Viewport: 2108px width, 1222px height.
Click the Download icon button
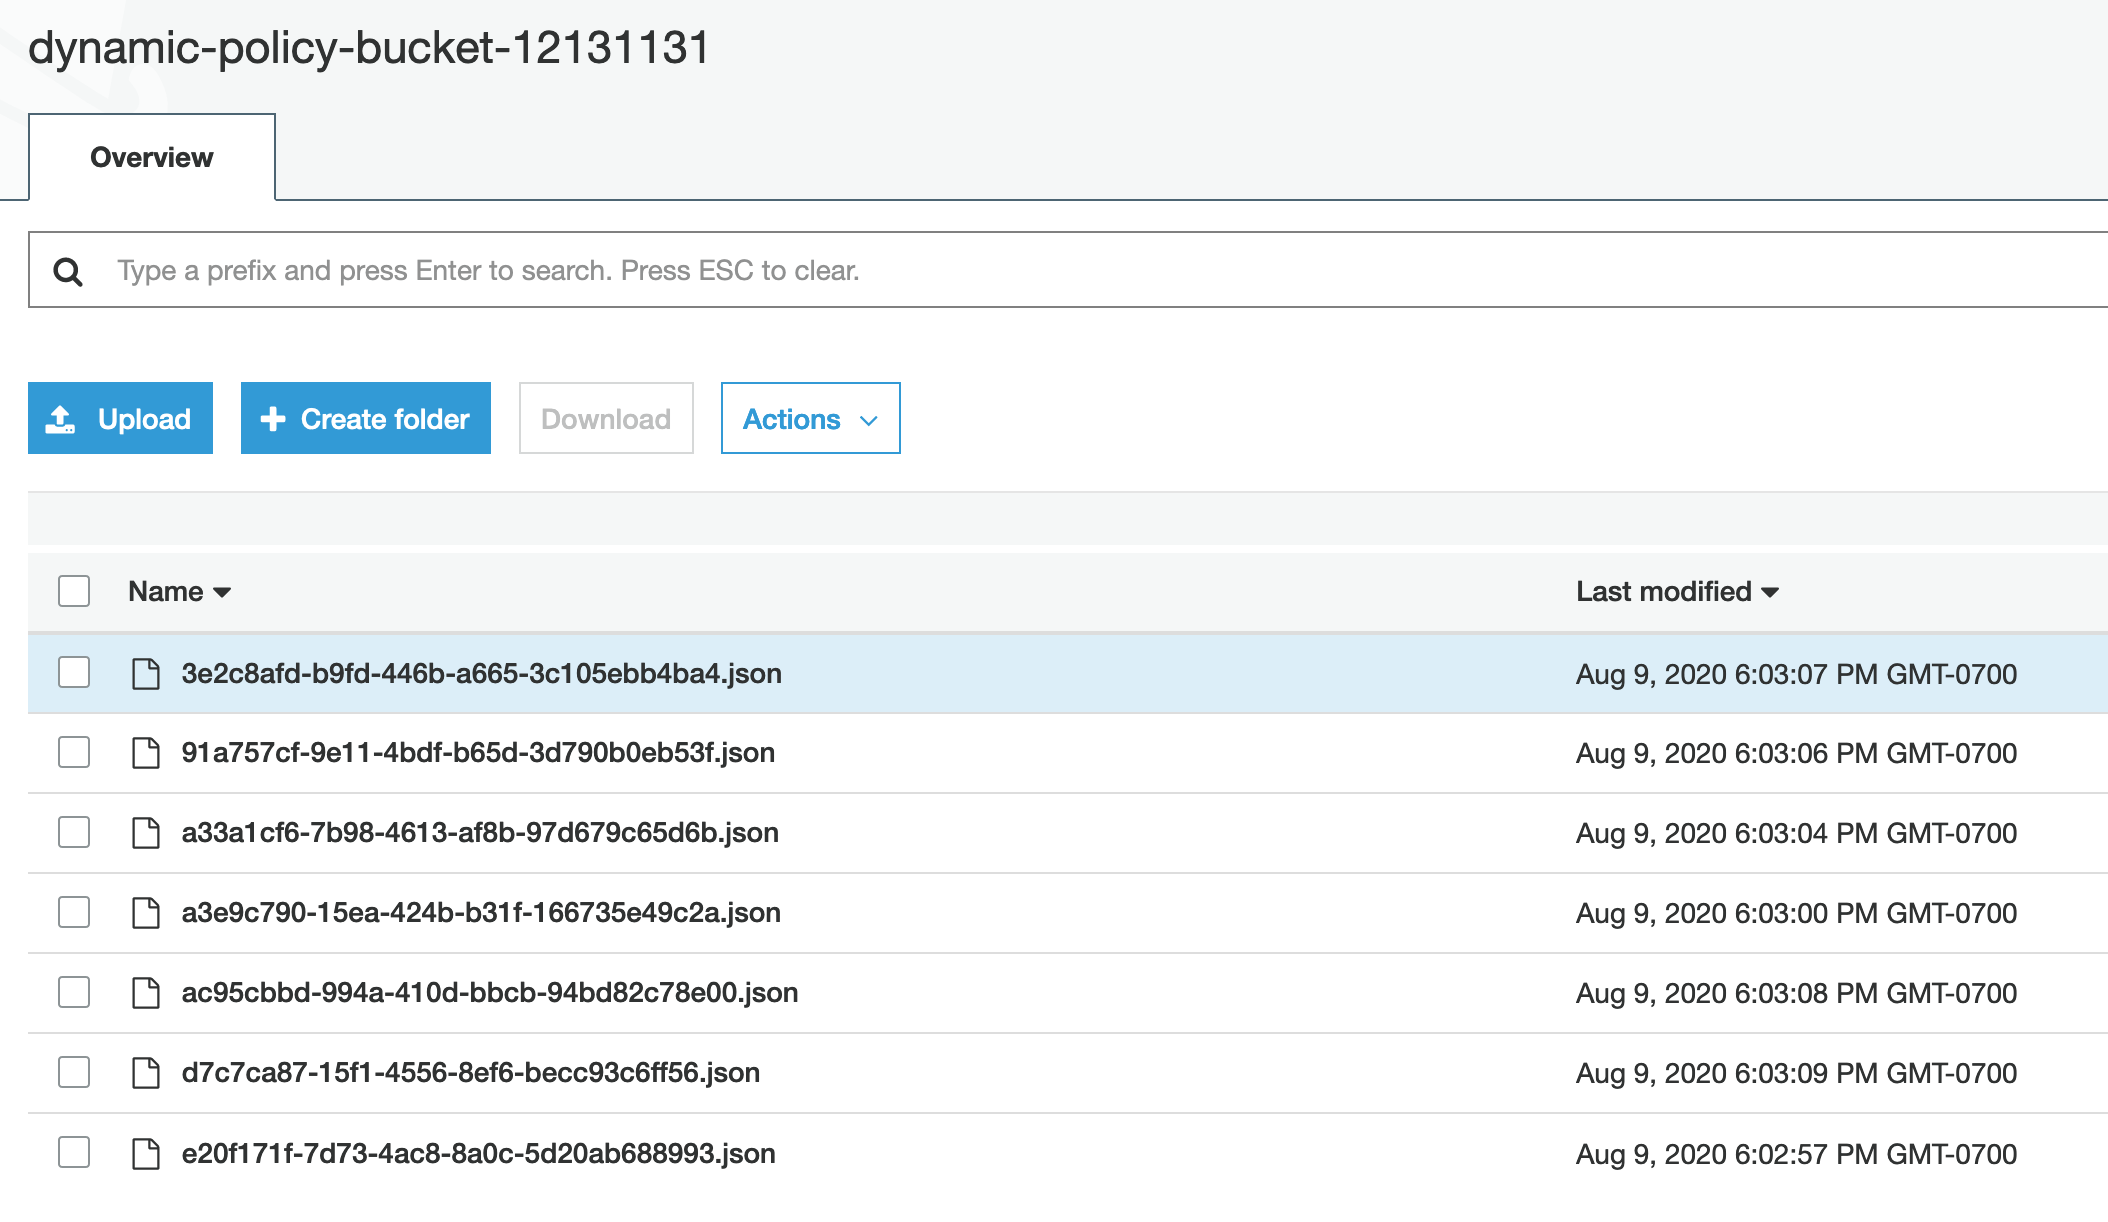[x=605, y=418]
